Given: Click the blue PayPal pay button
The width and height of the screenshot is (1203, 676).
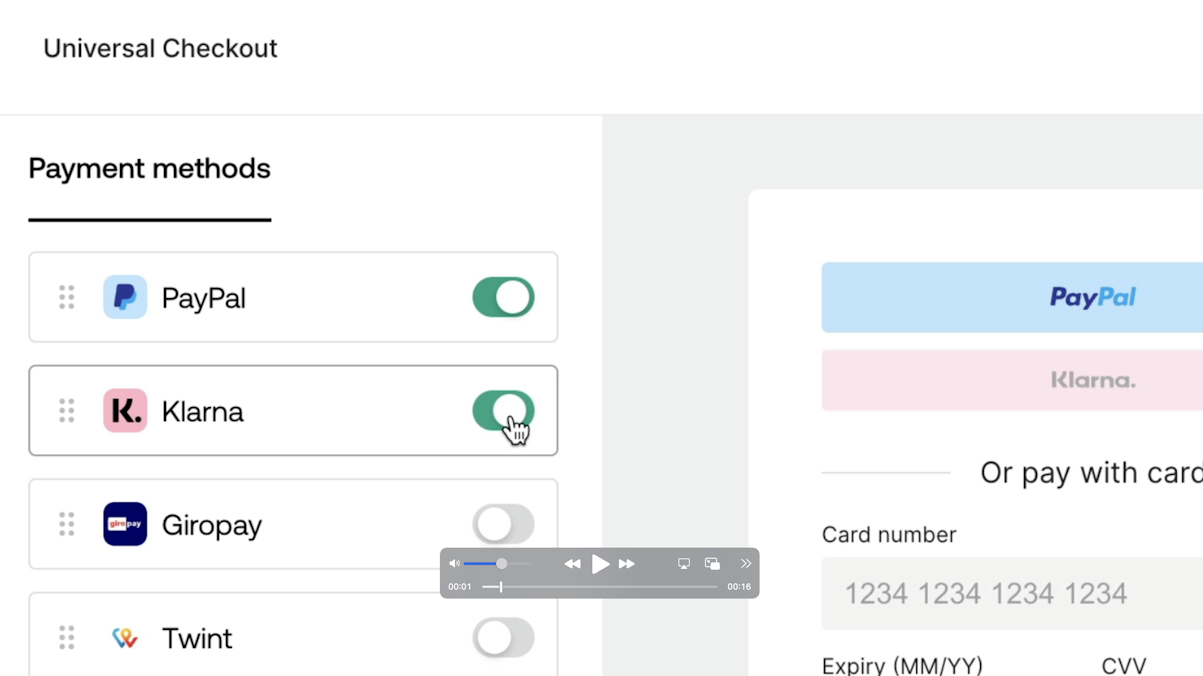Looking at the screenshot, I should click(x=1012, y=297).
